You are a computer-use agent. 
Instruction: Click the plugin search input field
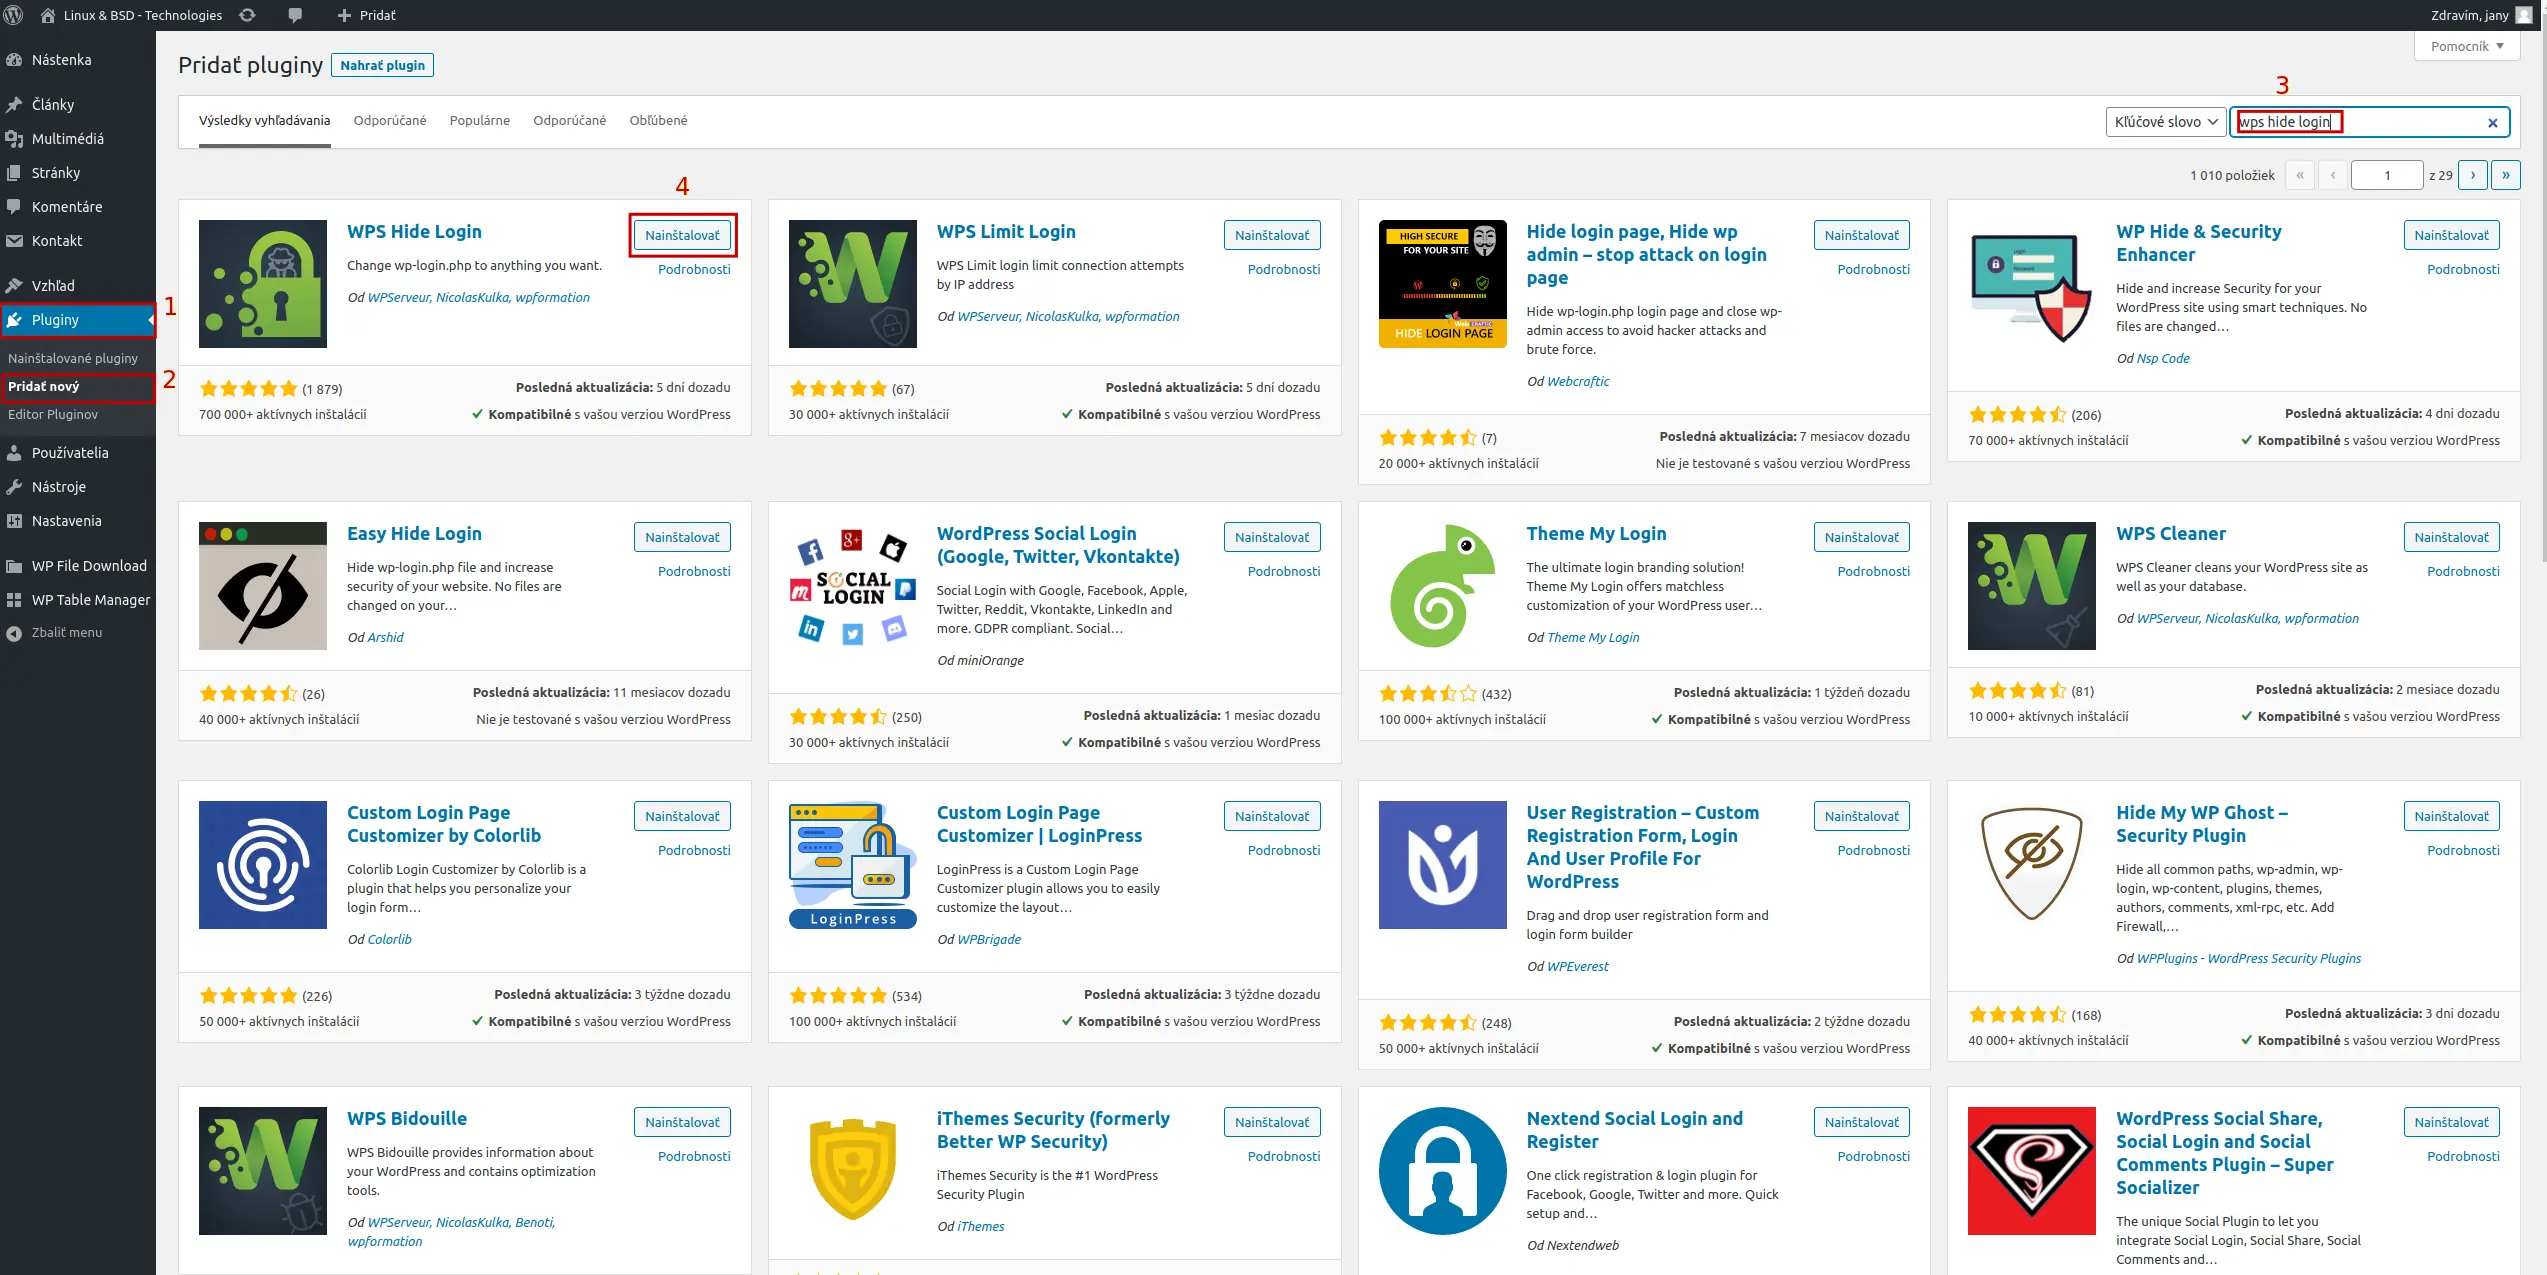pos(2369,122)
